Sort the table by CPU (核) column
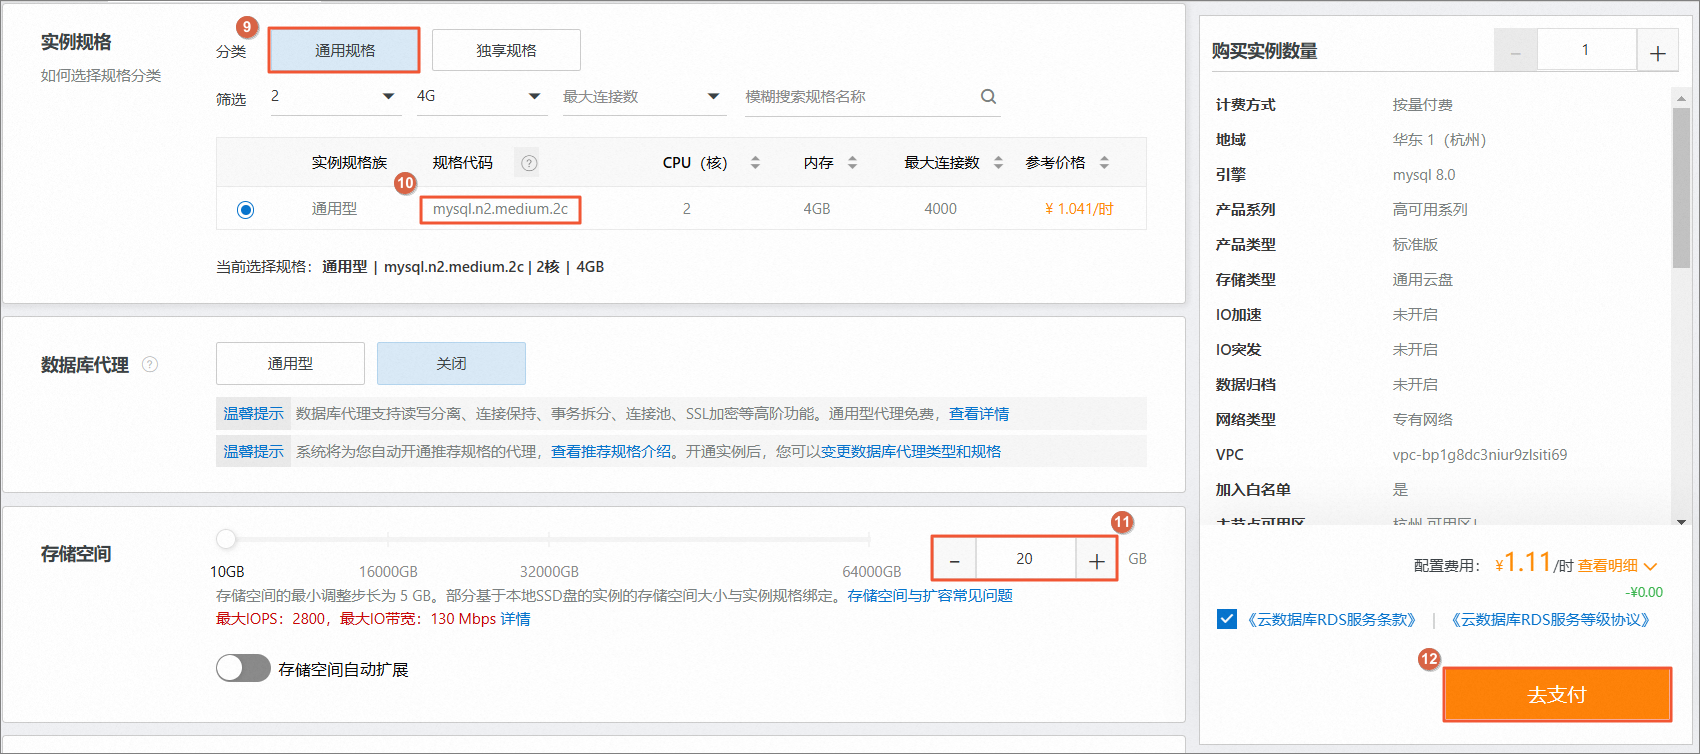Image resolution: width=1700 pixels, height=754 pixels. (x=755, y=163)
